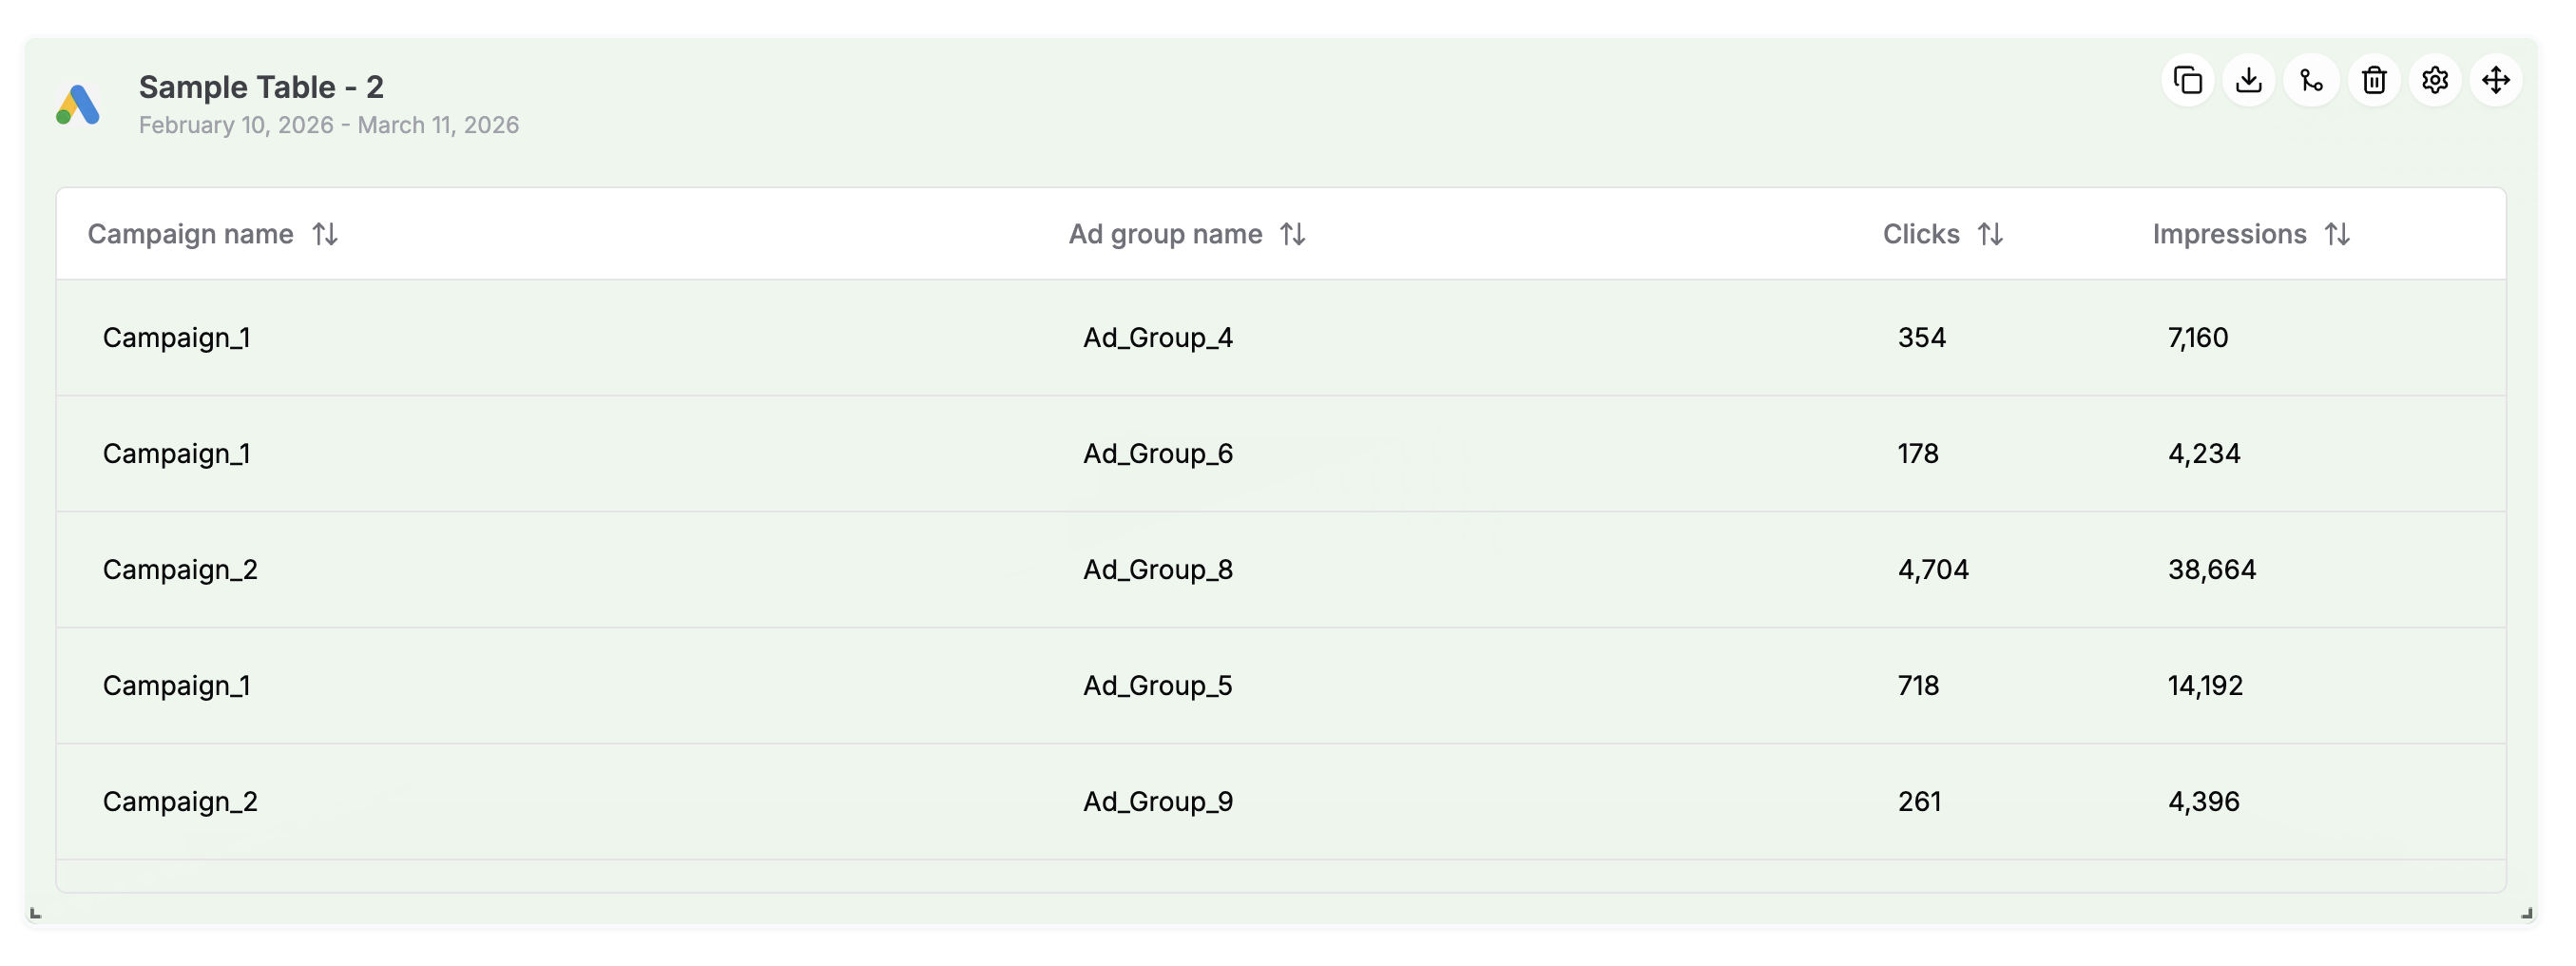Click the Google Ads logo icon
Viewport: 2576px width, 966px height.
[x=78, y=105]
